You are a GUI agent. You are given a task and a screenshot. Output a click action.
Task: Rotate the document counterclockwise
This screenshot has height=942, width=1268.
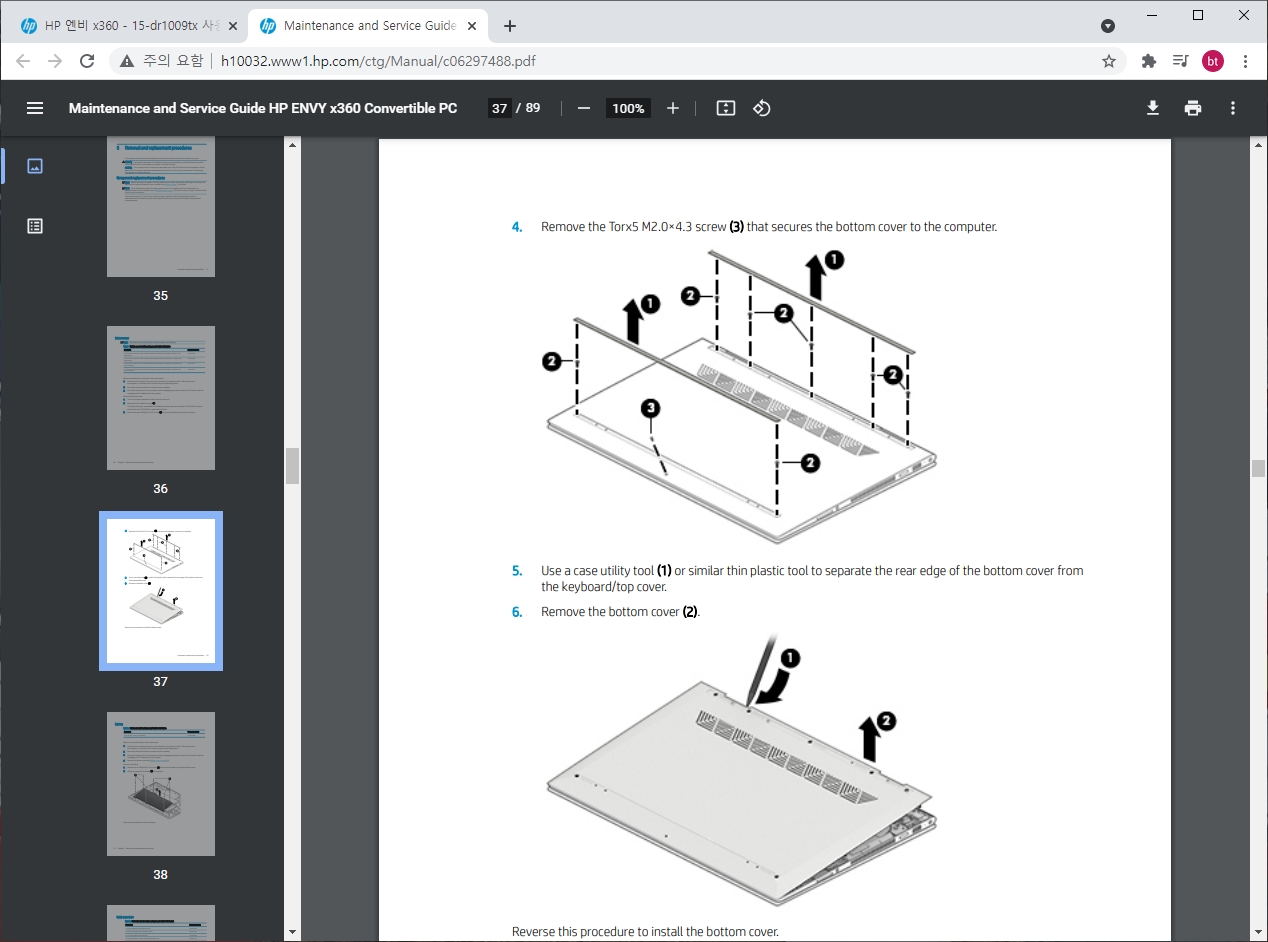click(762, 108)
